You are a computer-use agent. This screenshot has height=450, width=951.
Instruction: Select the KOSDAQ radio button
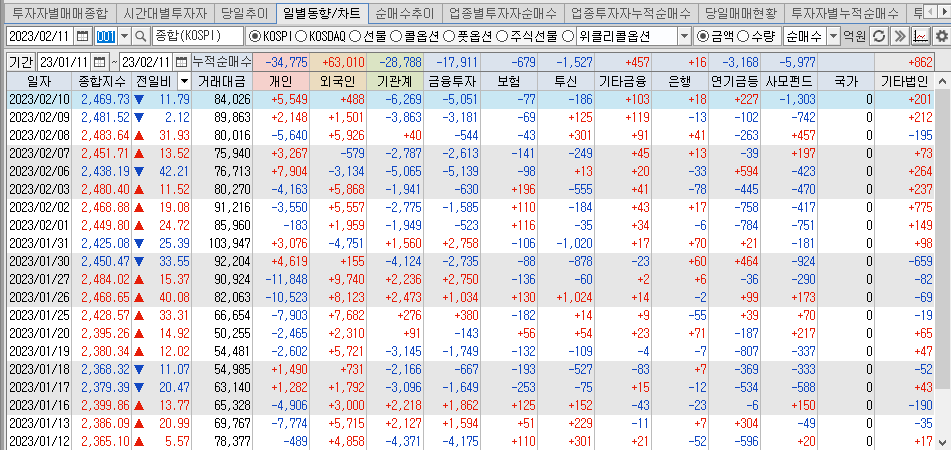[x=301, y=37]
